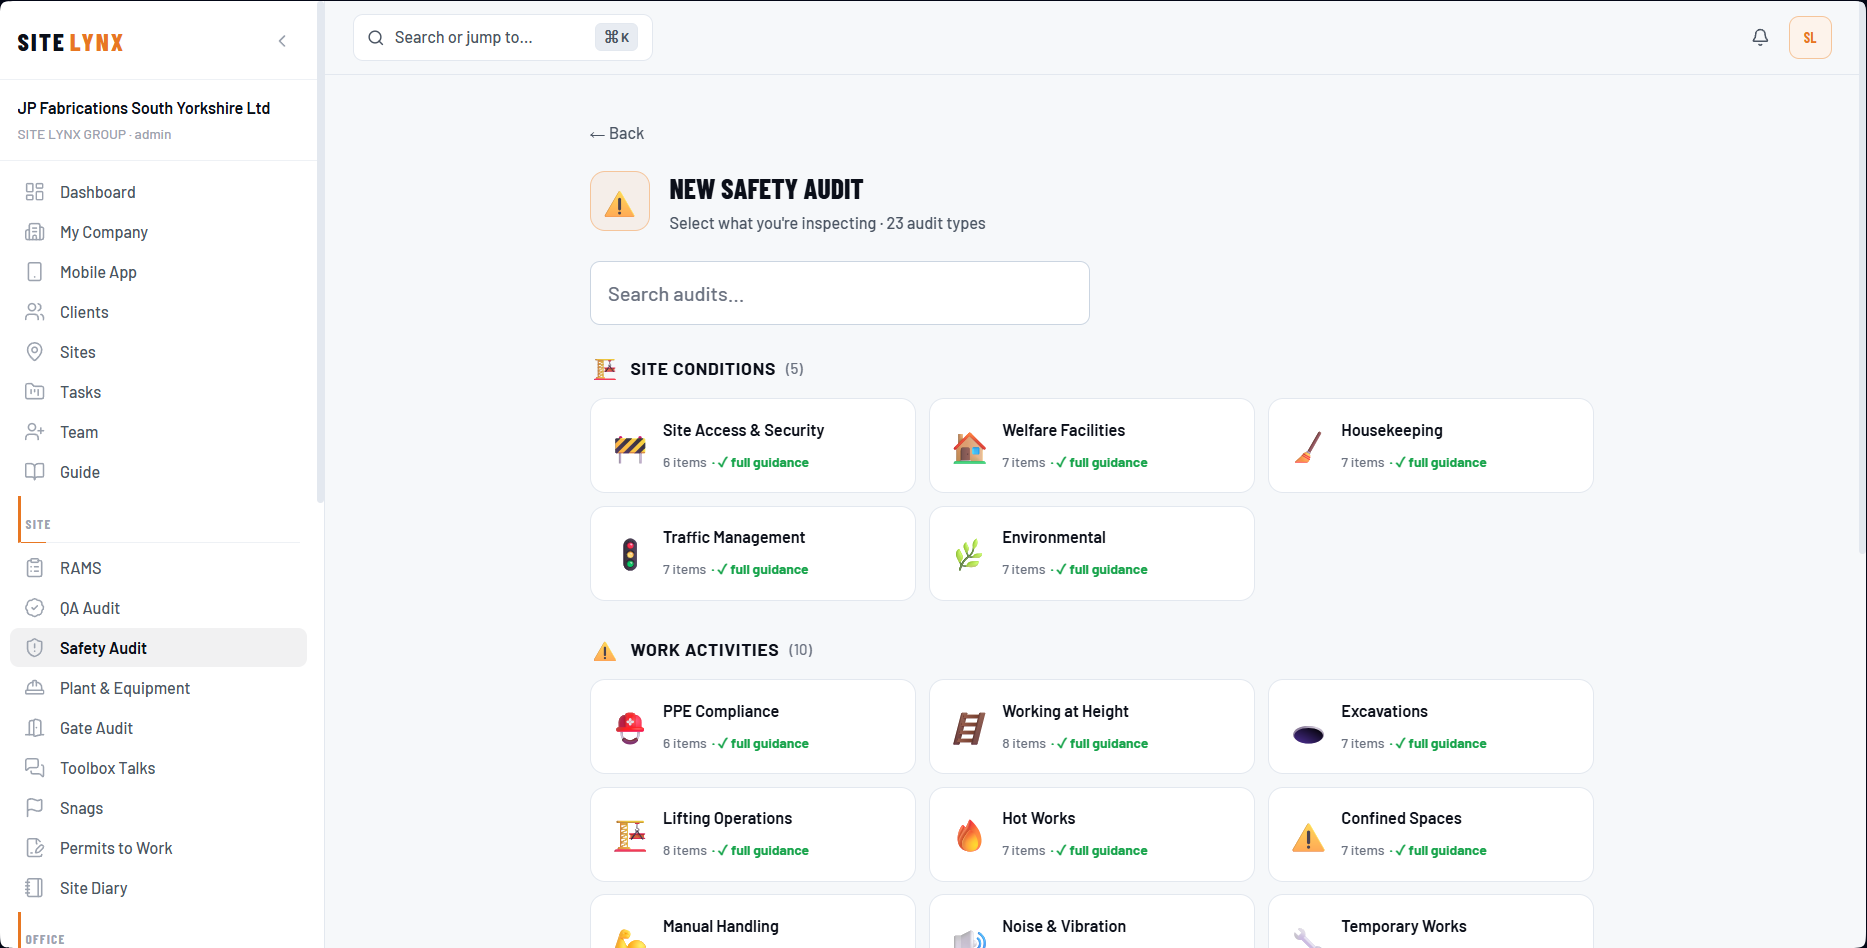Focus the Search audits field

(840, 293)
